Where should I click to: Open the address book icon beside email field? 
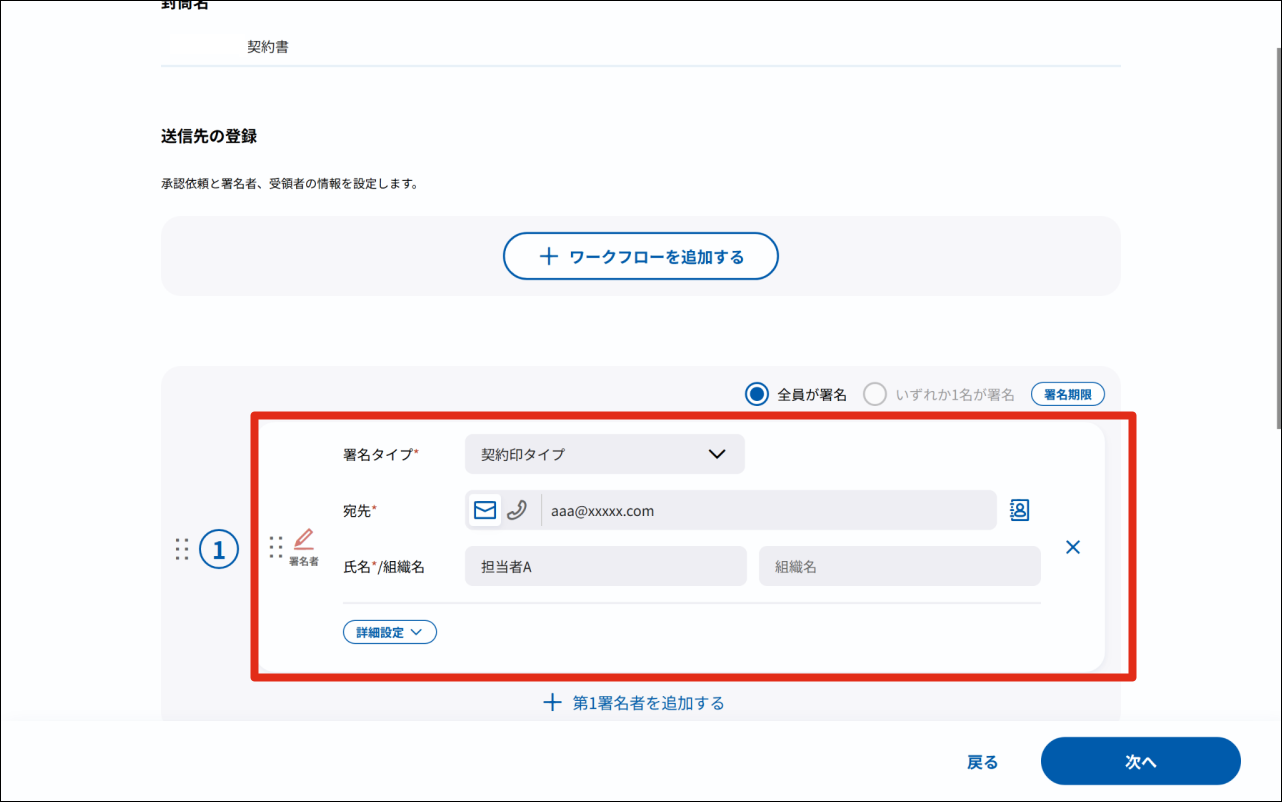[x=1019, y=510]
